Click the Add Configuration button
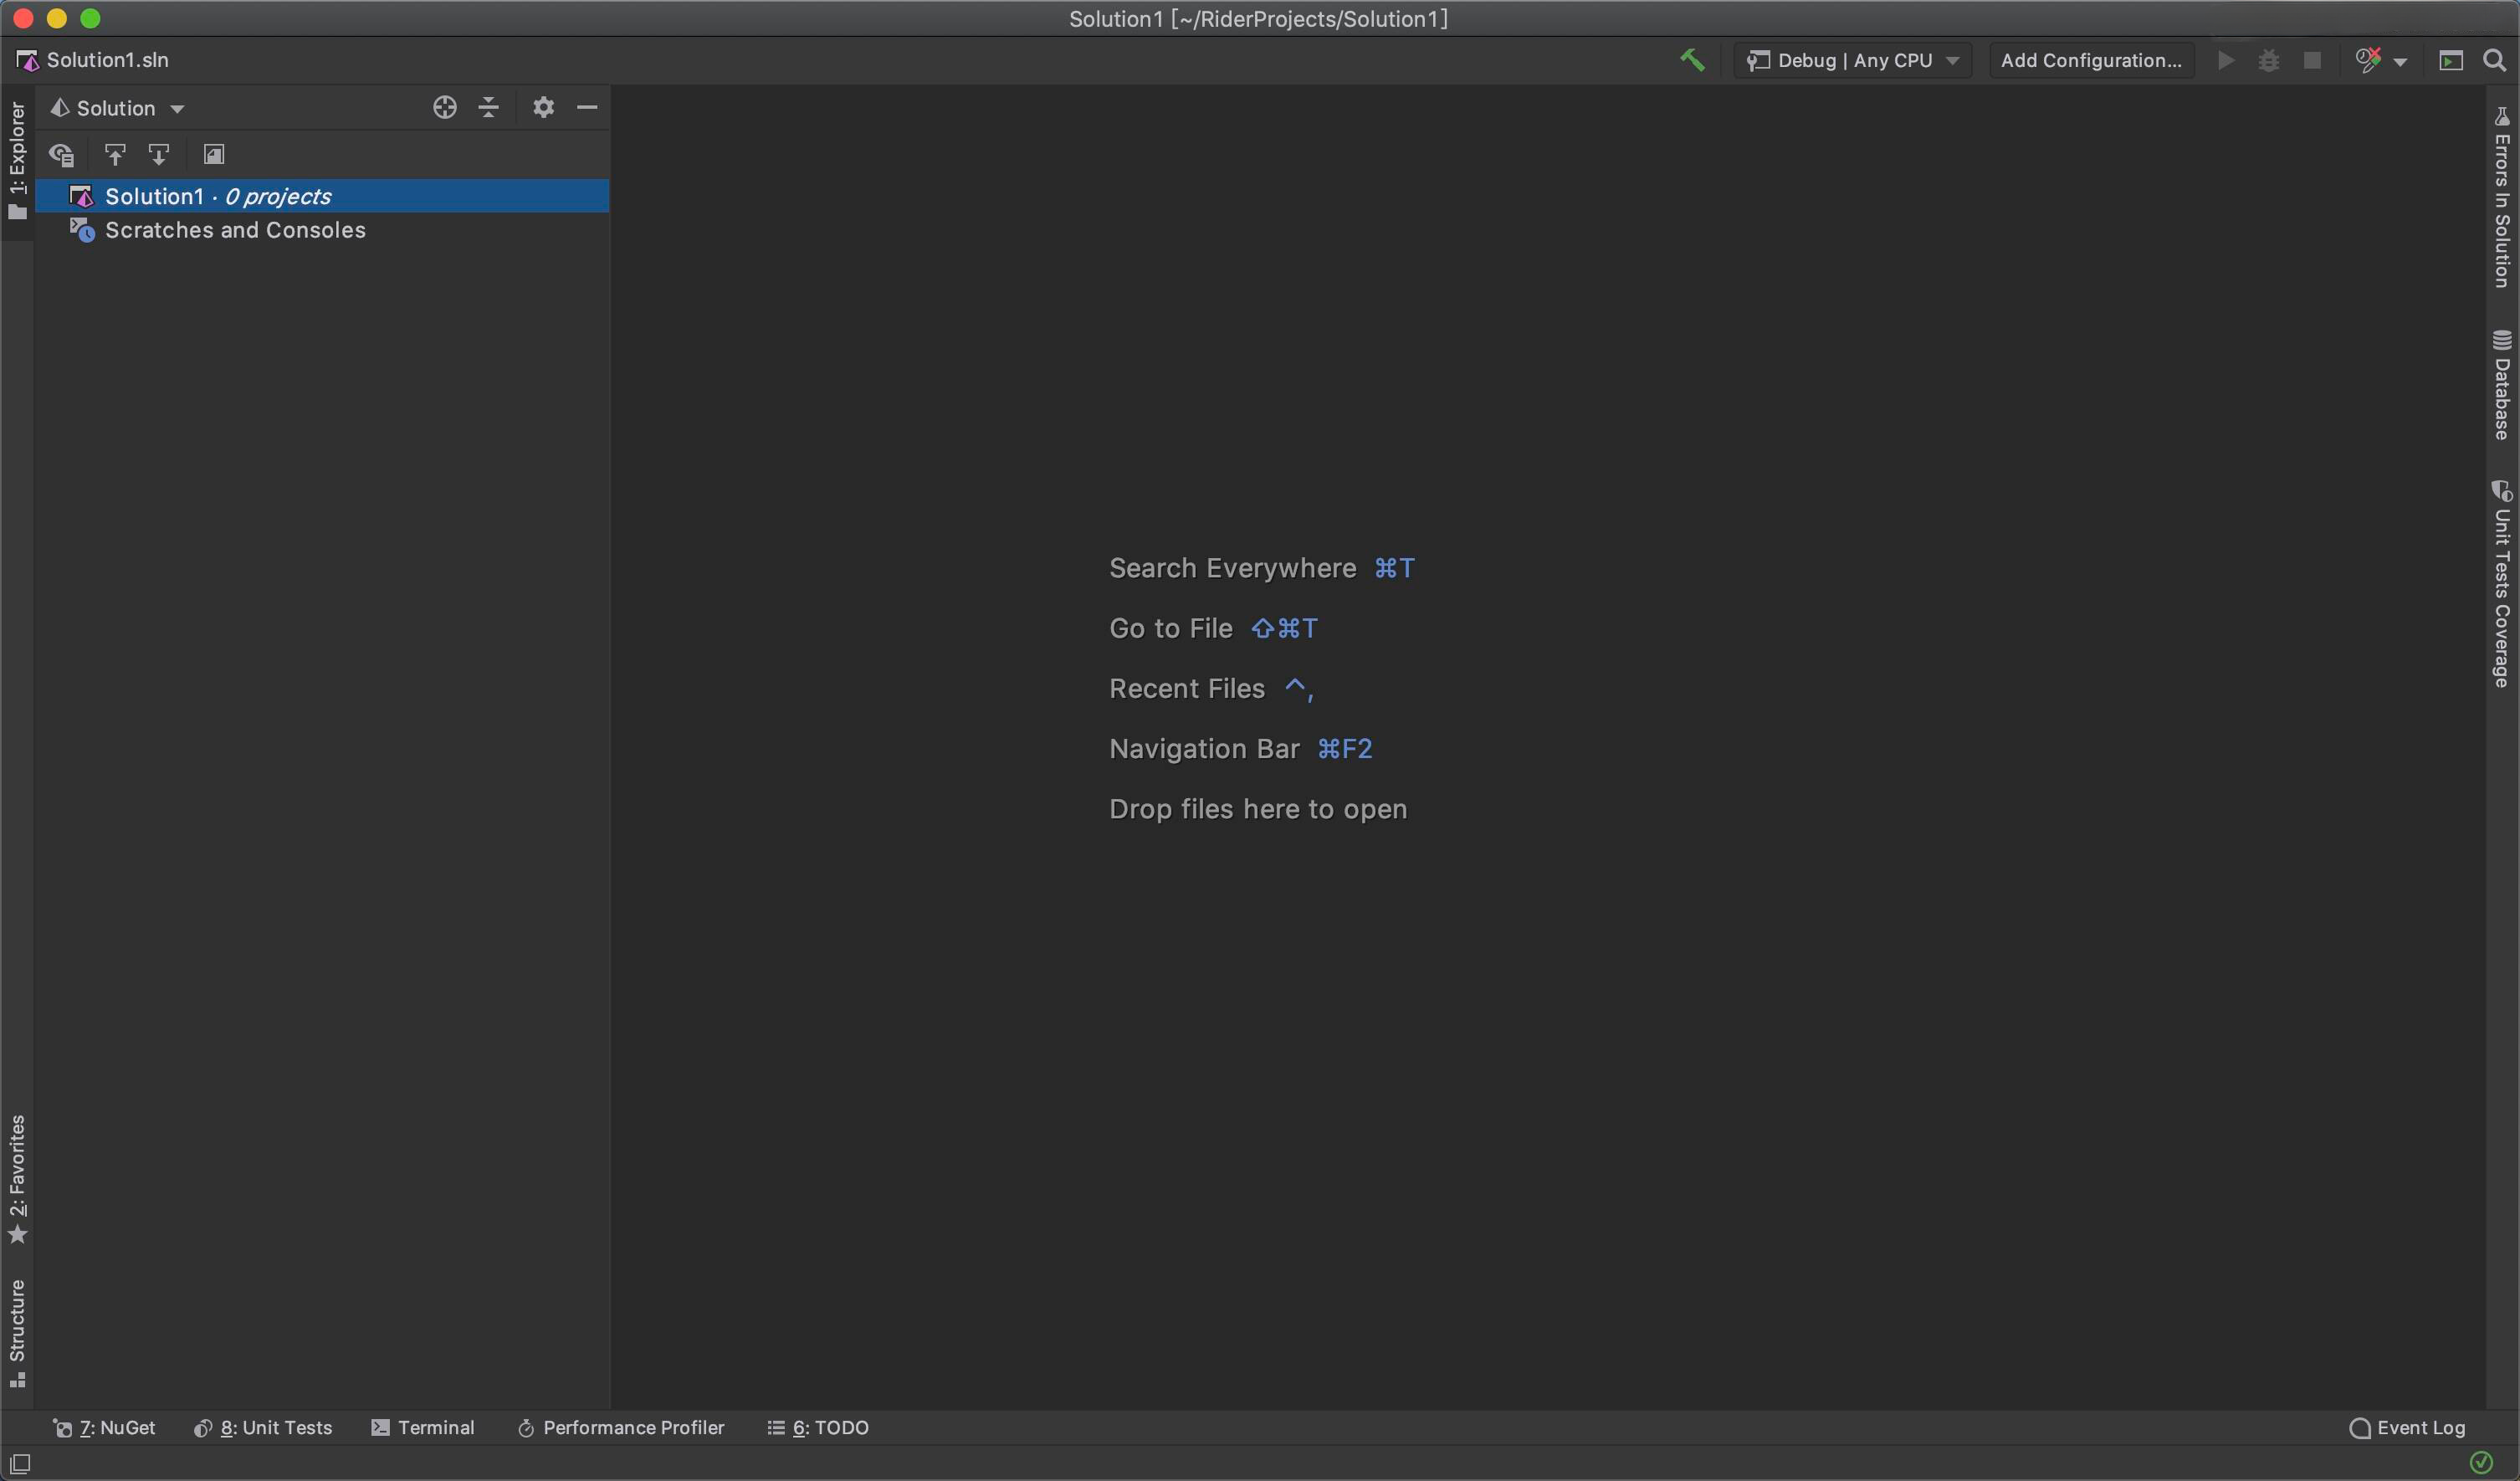Viewport: 2520px width, 1481px height. (x=2091, y=60)
